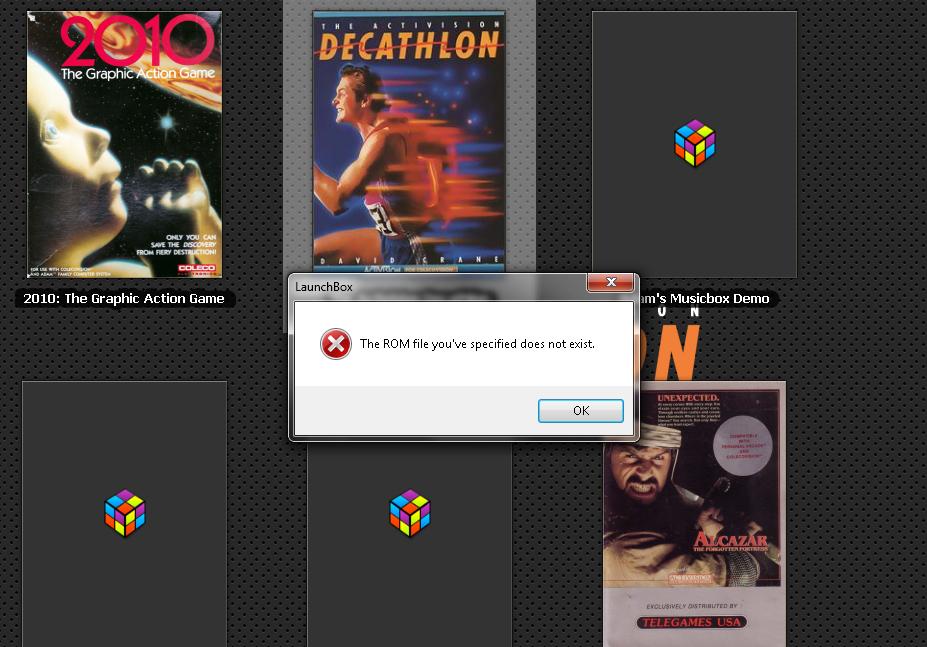Click the placeholder cube icon below the dialog
The image size is (927, 647).
(x=410, y=513)
